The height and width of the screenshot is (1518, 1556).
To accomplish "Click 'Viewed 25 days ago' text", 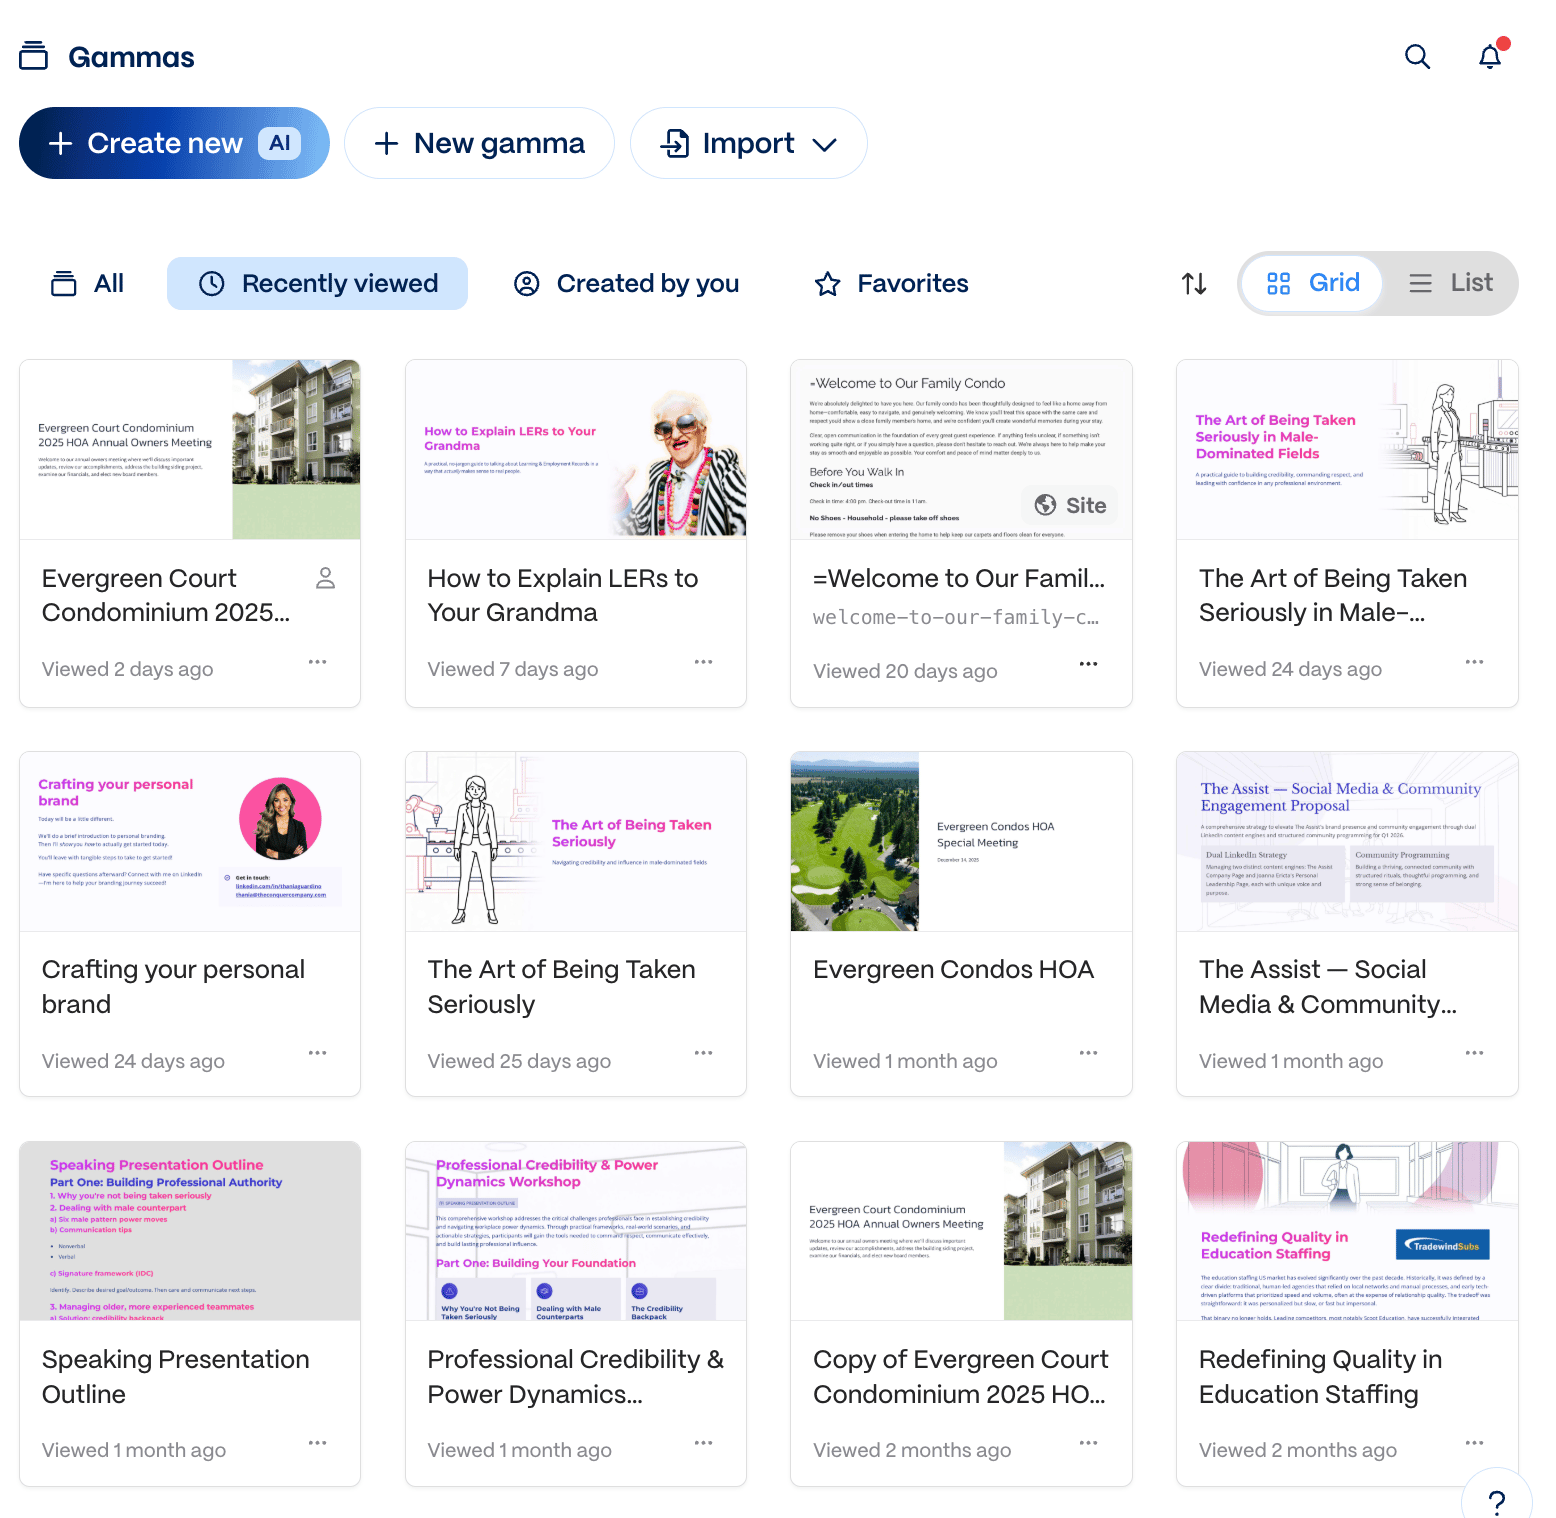I will [519, 1061].
